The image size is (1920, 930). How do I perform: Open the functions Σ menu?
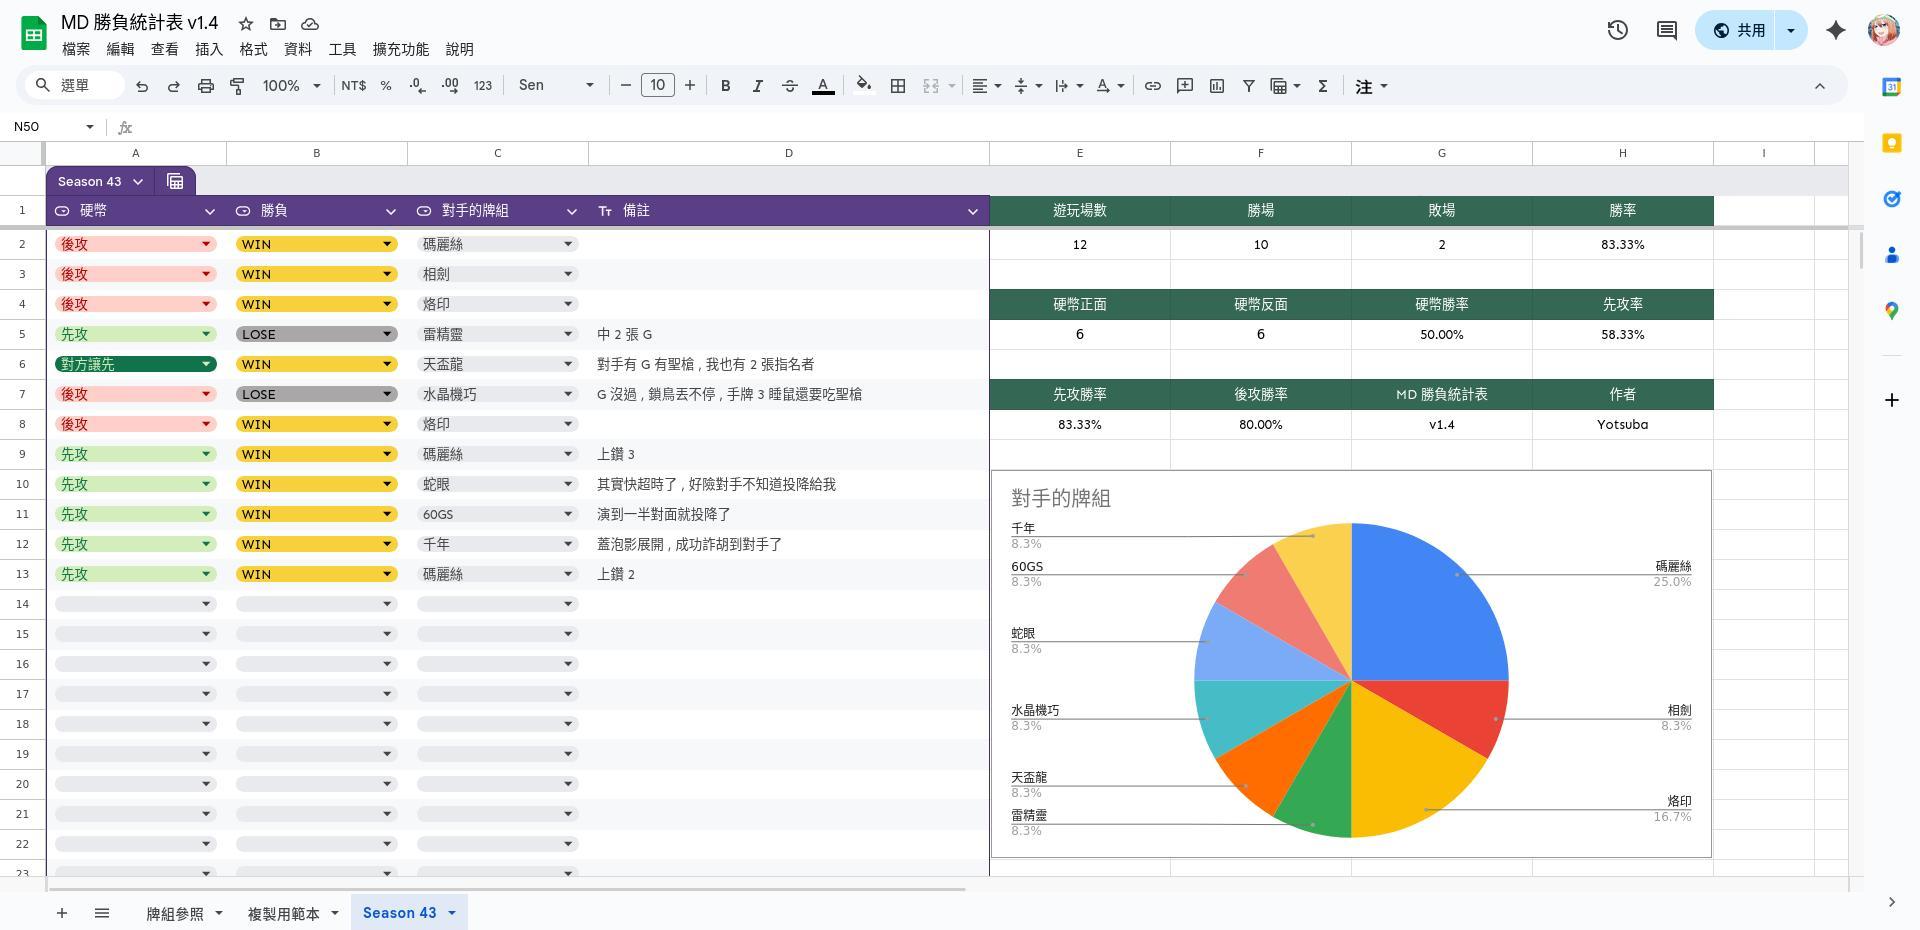click(x=1322, y=86)
